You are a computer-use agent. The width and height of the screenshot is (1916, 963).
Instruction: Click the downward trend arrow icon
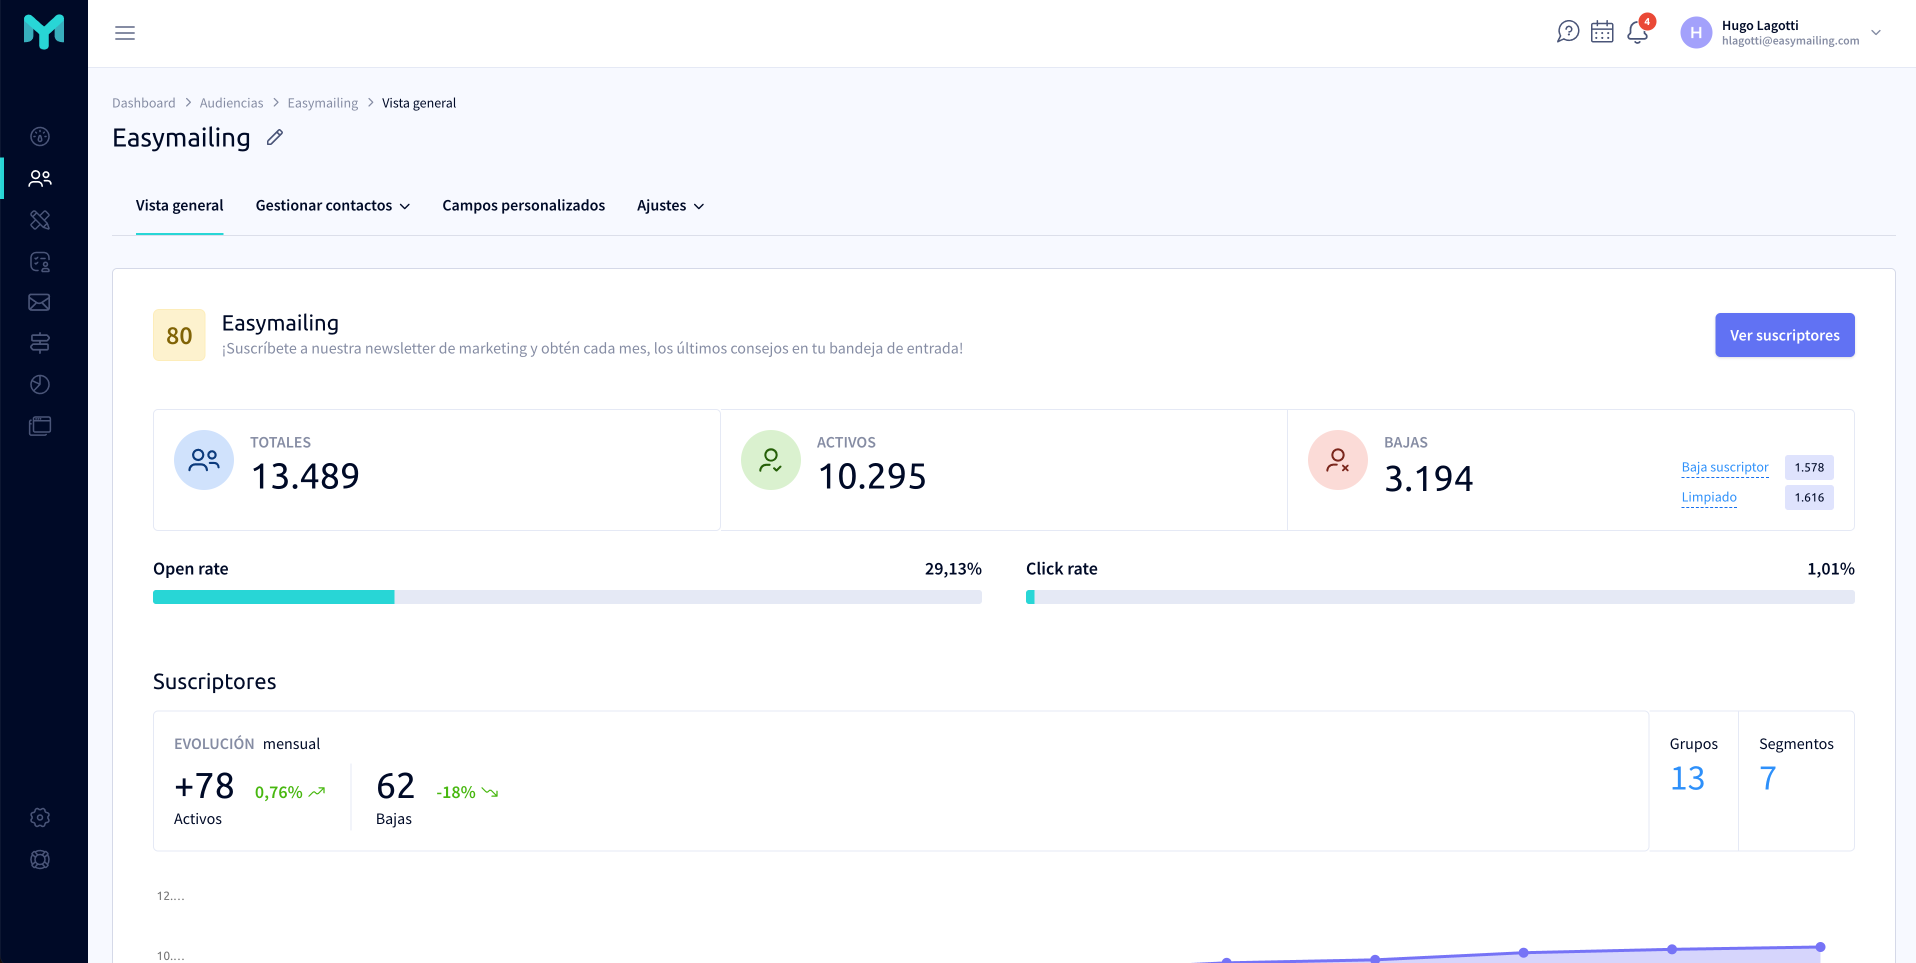point(490,792)
